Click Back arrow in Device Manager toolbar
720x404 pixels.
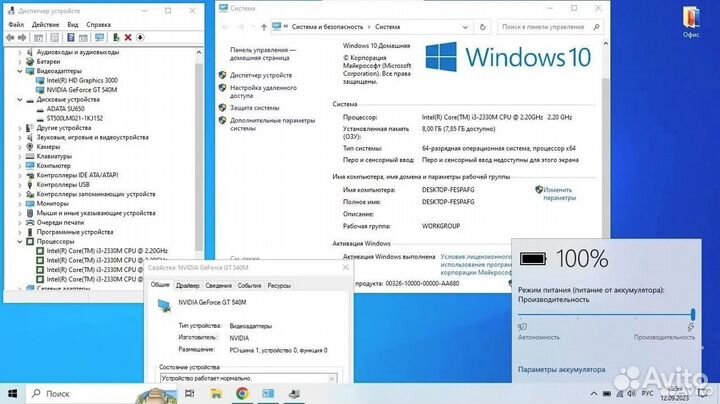coord(10,38)
